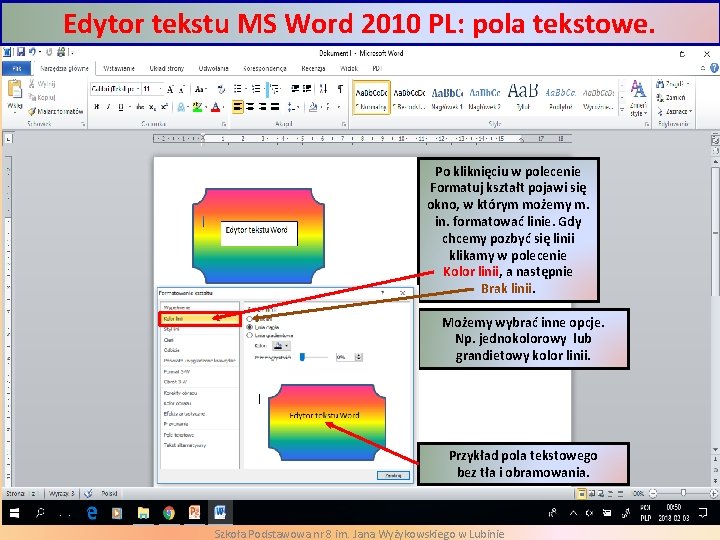The image size is (720, 540).
Task: Click the Windows Start button on taskbar
Action: point(14,512)
